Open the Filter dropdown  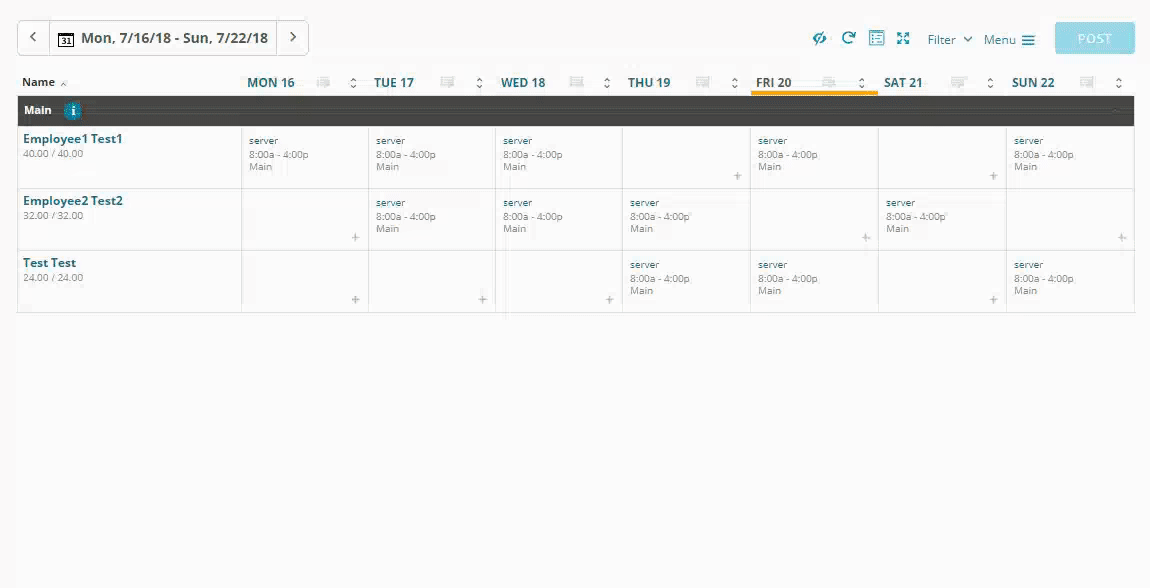tap(950, 40)
